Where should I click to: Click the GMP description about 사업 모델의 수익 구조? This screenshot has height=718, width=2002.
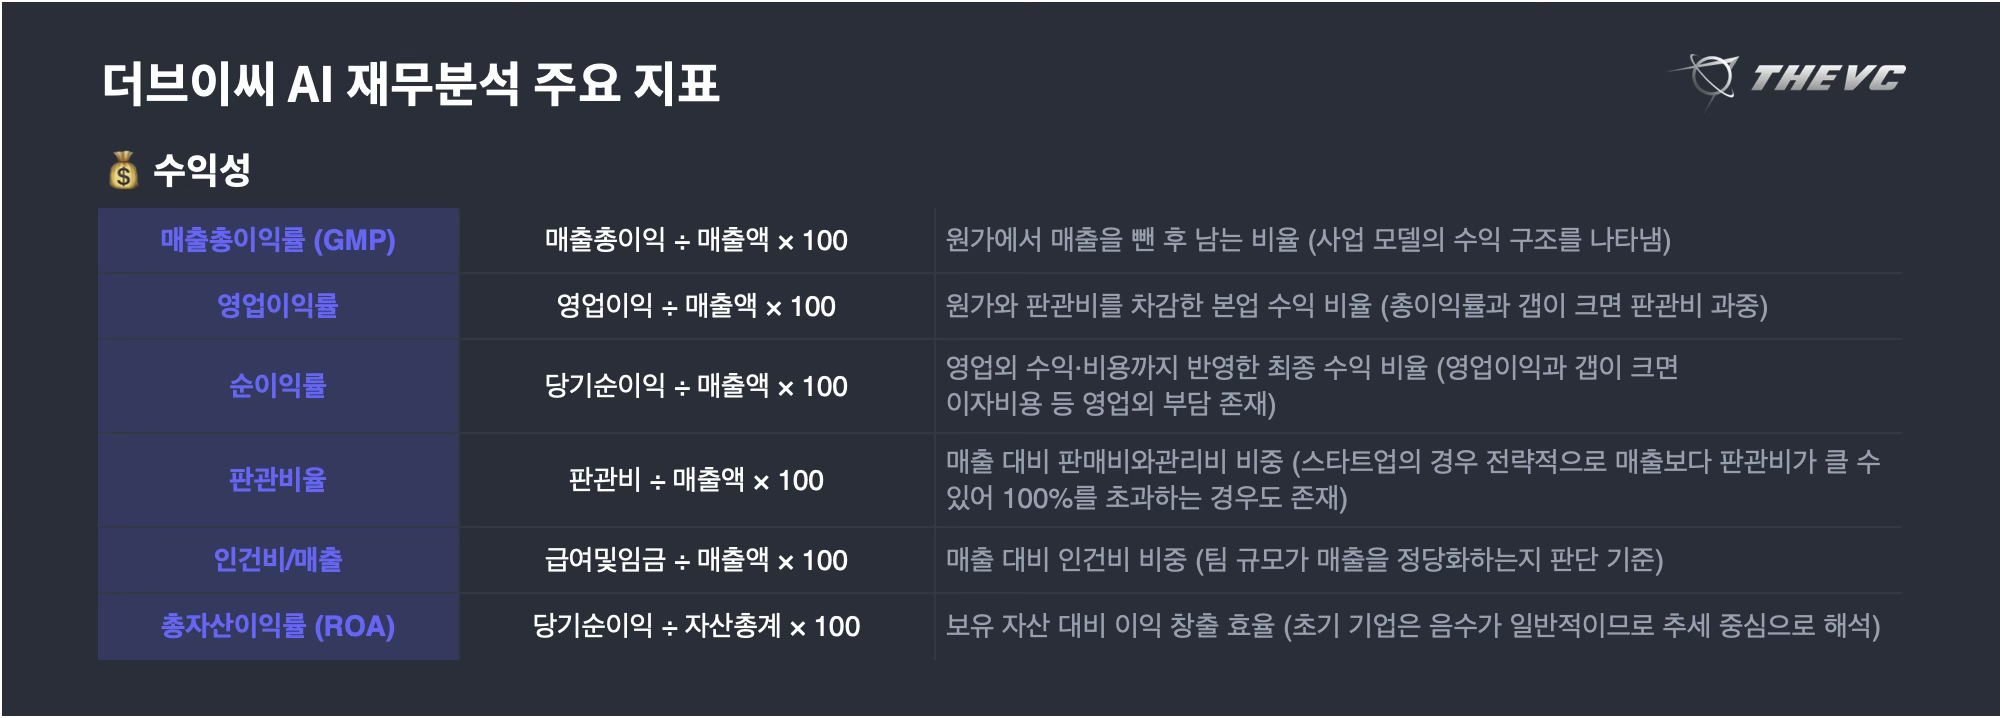pos(1308,240)
